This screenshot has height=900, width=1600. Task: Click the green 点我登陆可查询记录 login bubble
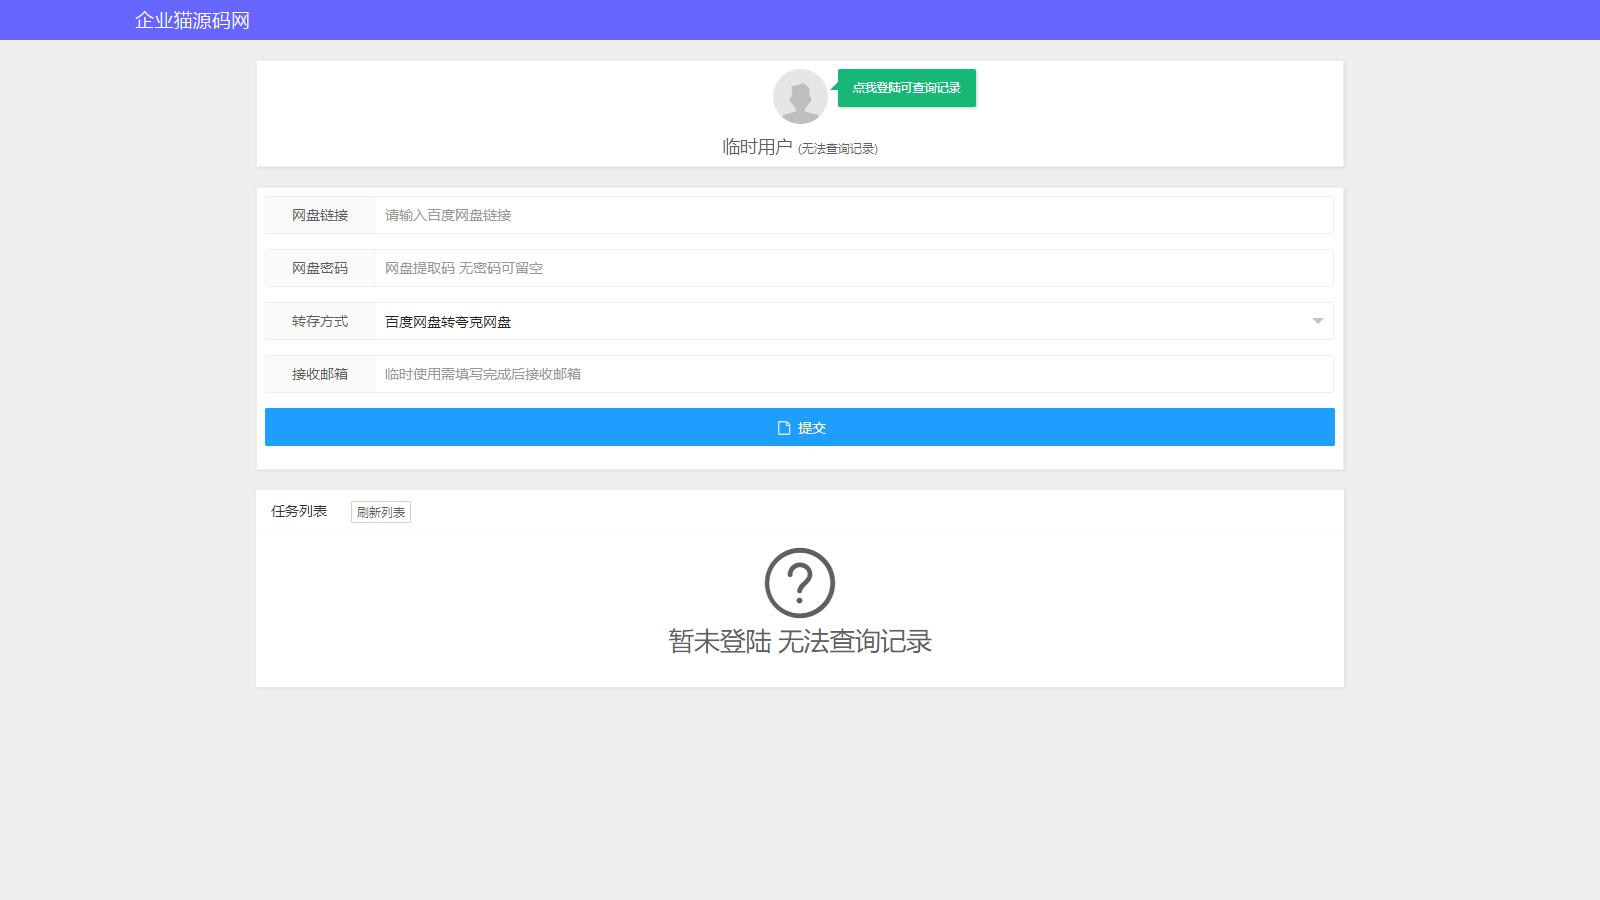(906, 88)
